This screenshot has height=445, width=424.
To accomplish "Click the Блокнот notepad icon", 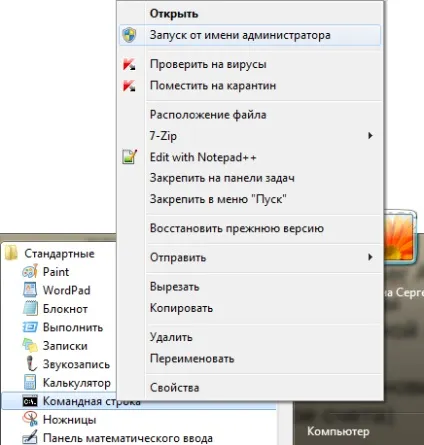I will click(x=30, y=308).
